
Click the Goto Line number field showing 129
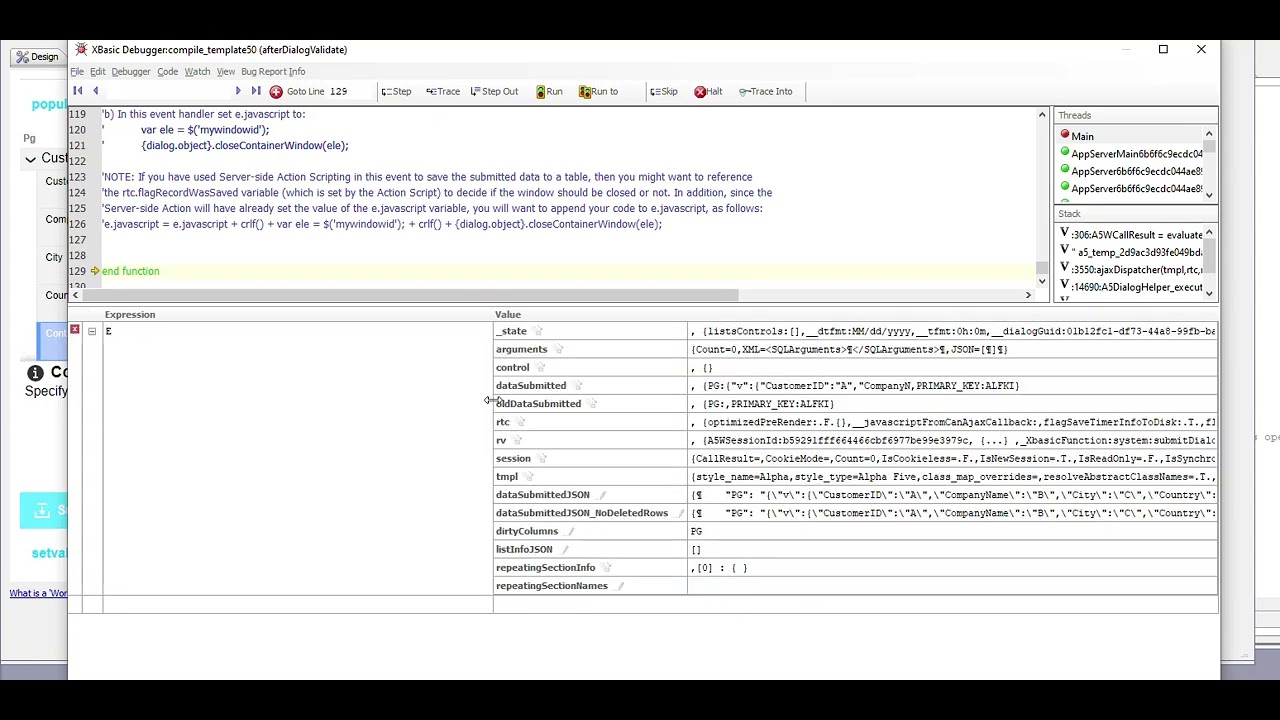click(x=339, y=91)
